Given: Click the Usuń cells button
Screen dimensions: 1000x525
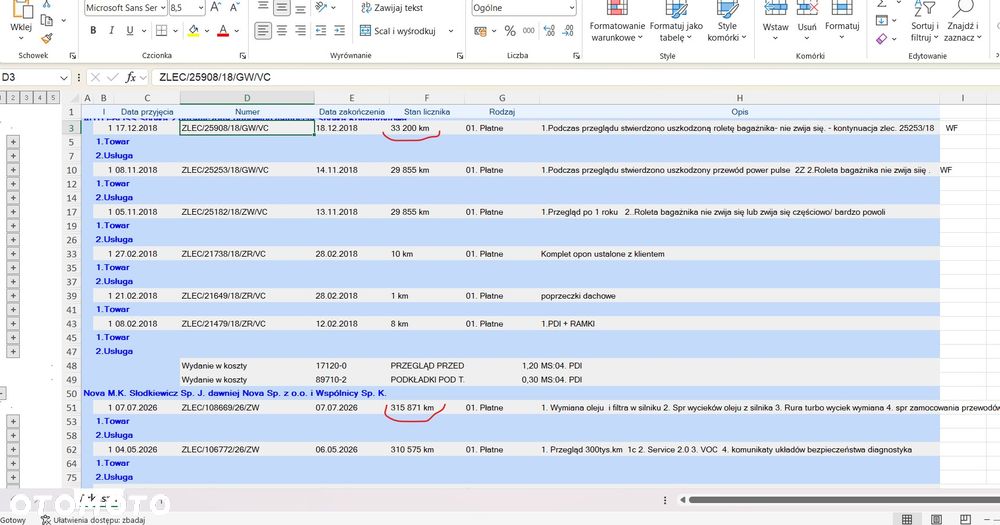Looking at the screenshot, I should (807, 21).
